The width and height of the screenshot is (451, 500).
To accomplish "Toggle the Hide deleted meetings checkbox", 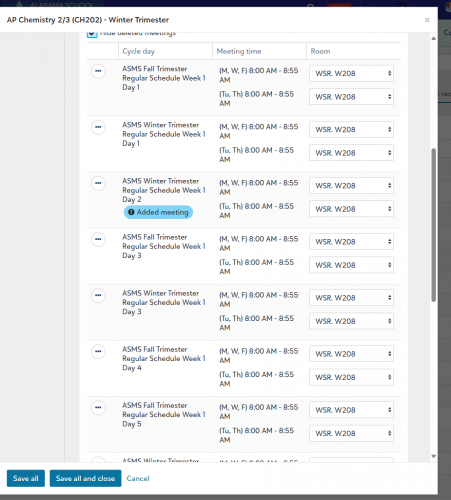I will (92, 34).
